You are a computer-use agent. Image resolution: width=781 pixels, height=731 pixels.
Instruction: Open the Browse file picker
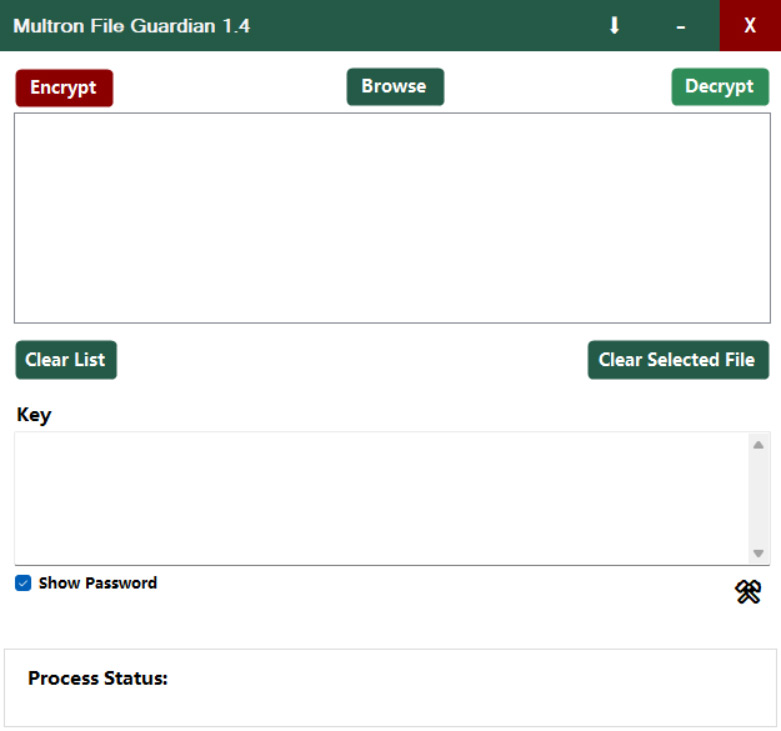click(395, 87)
